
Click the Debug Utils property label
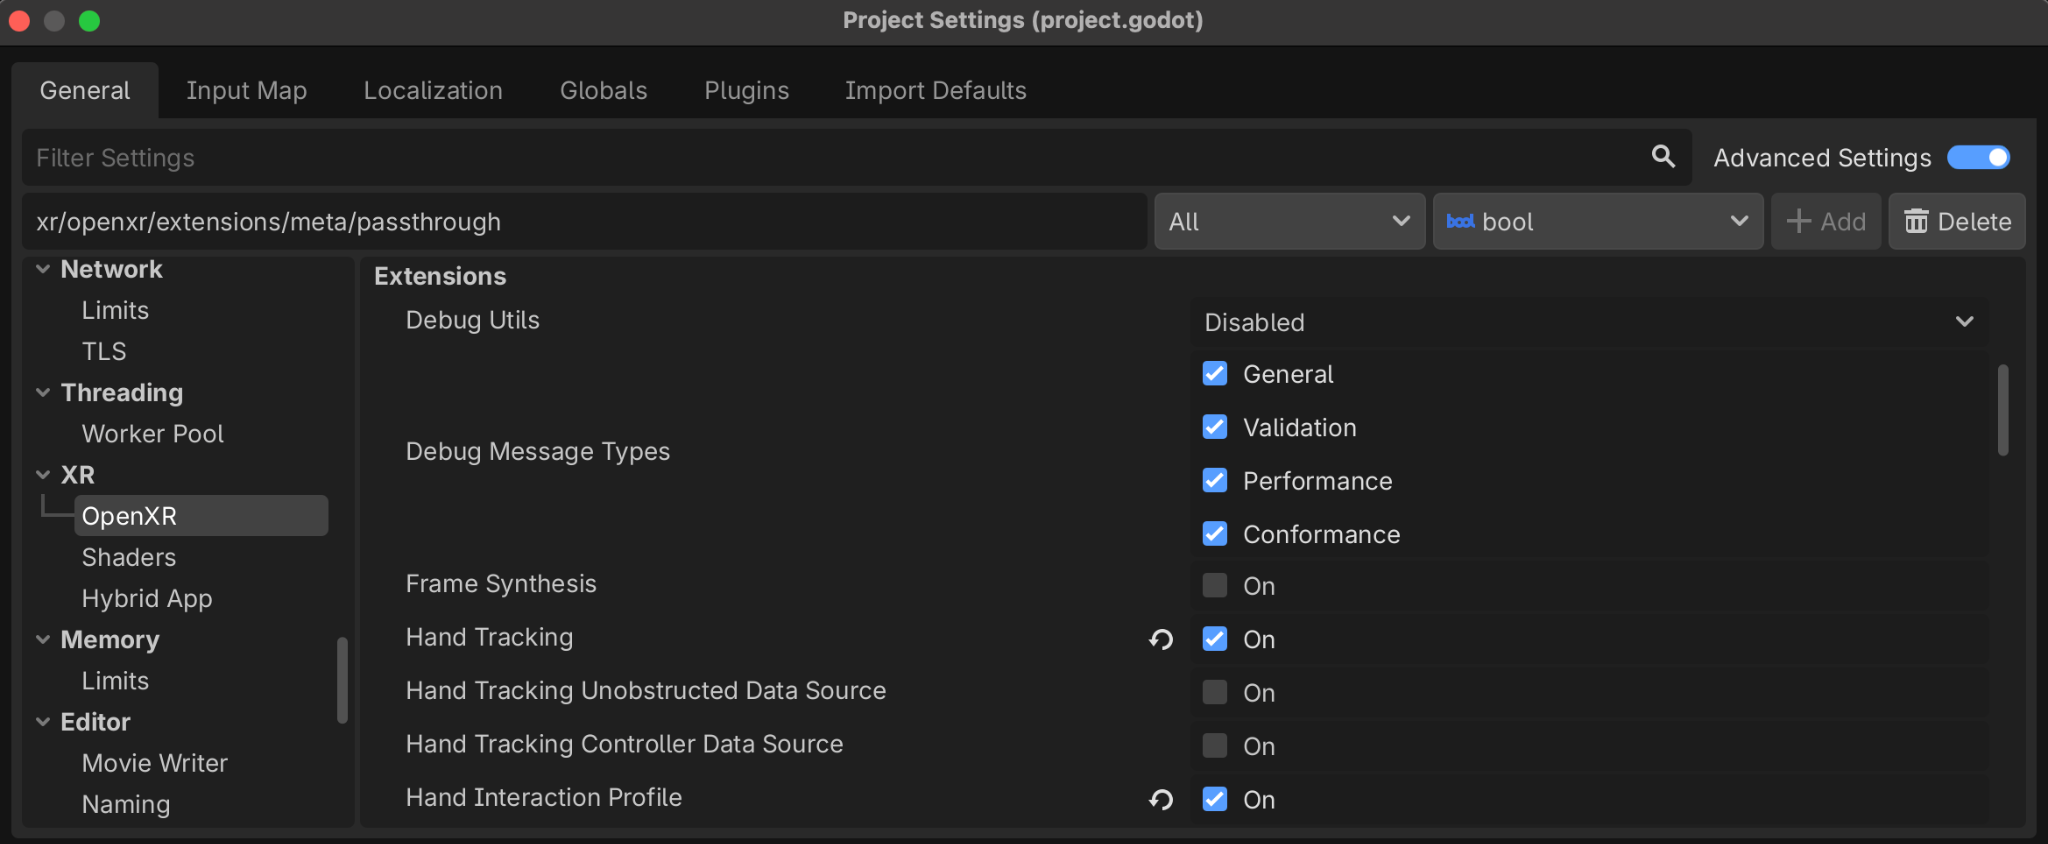(x=473, y=320)
